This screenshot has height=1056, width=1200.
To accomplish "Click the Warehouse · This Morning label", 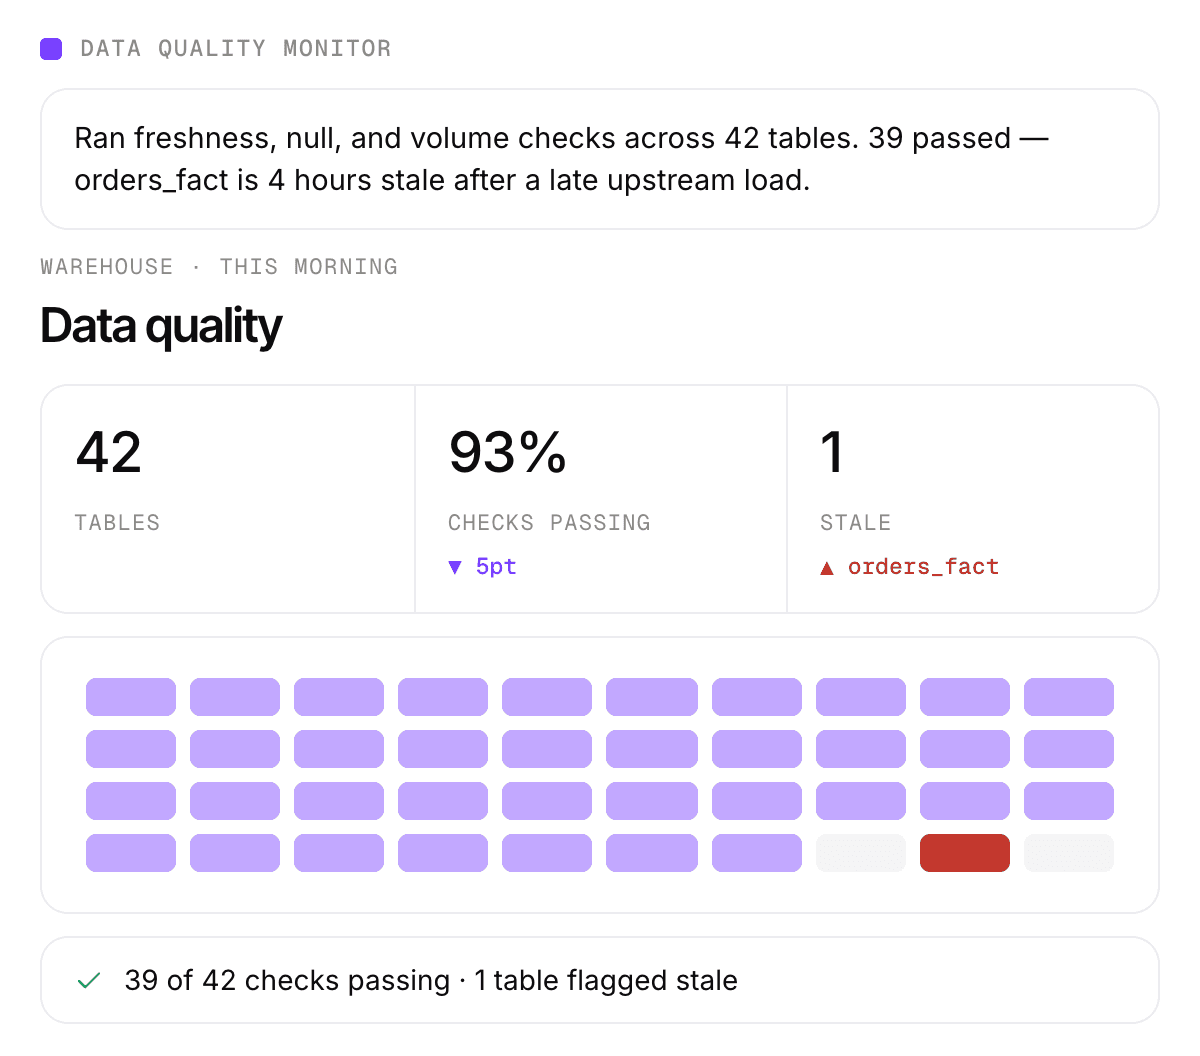I will (219, 267).
